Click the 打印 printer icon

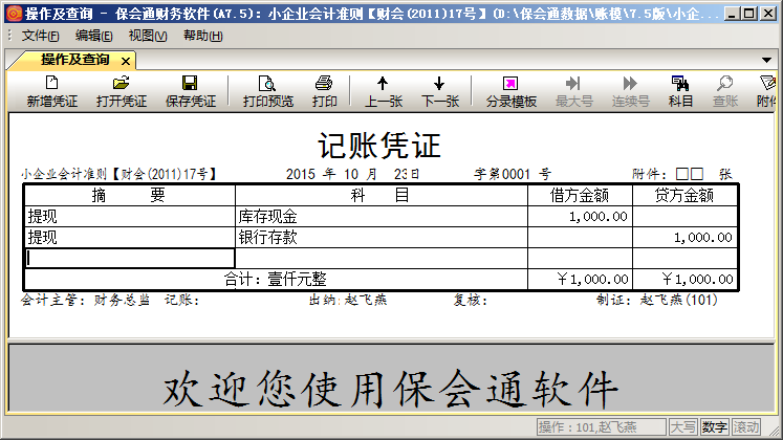(x=324, y=91)
